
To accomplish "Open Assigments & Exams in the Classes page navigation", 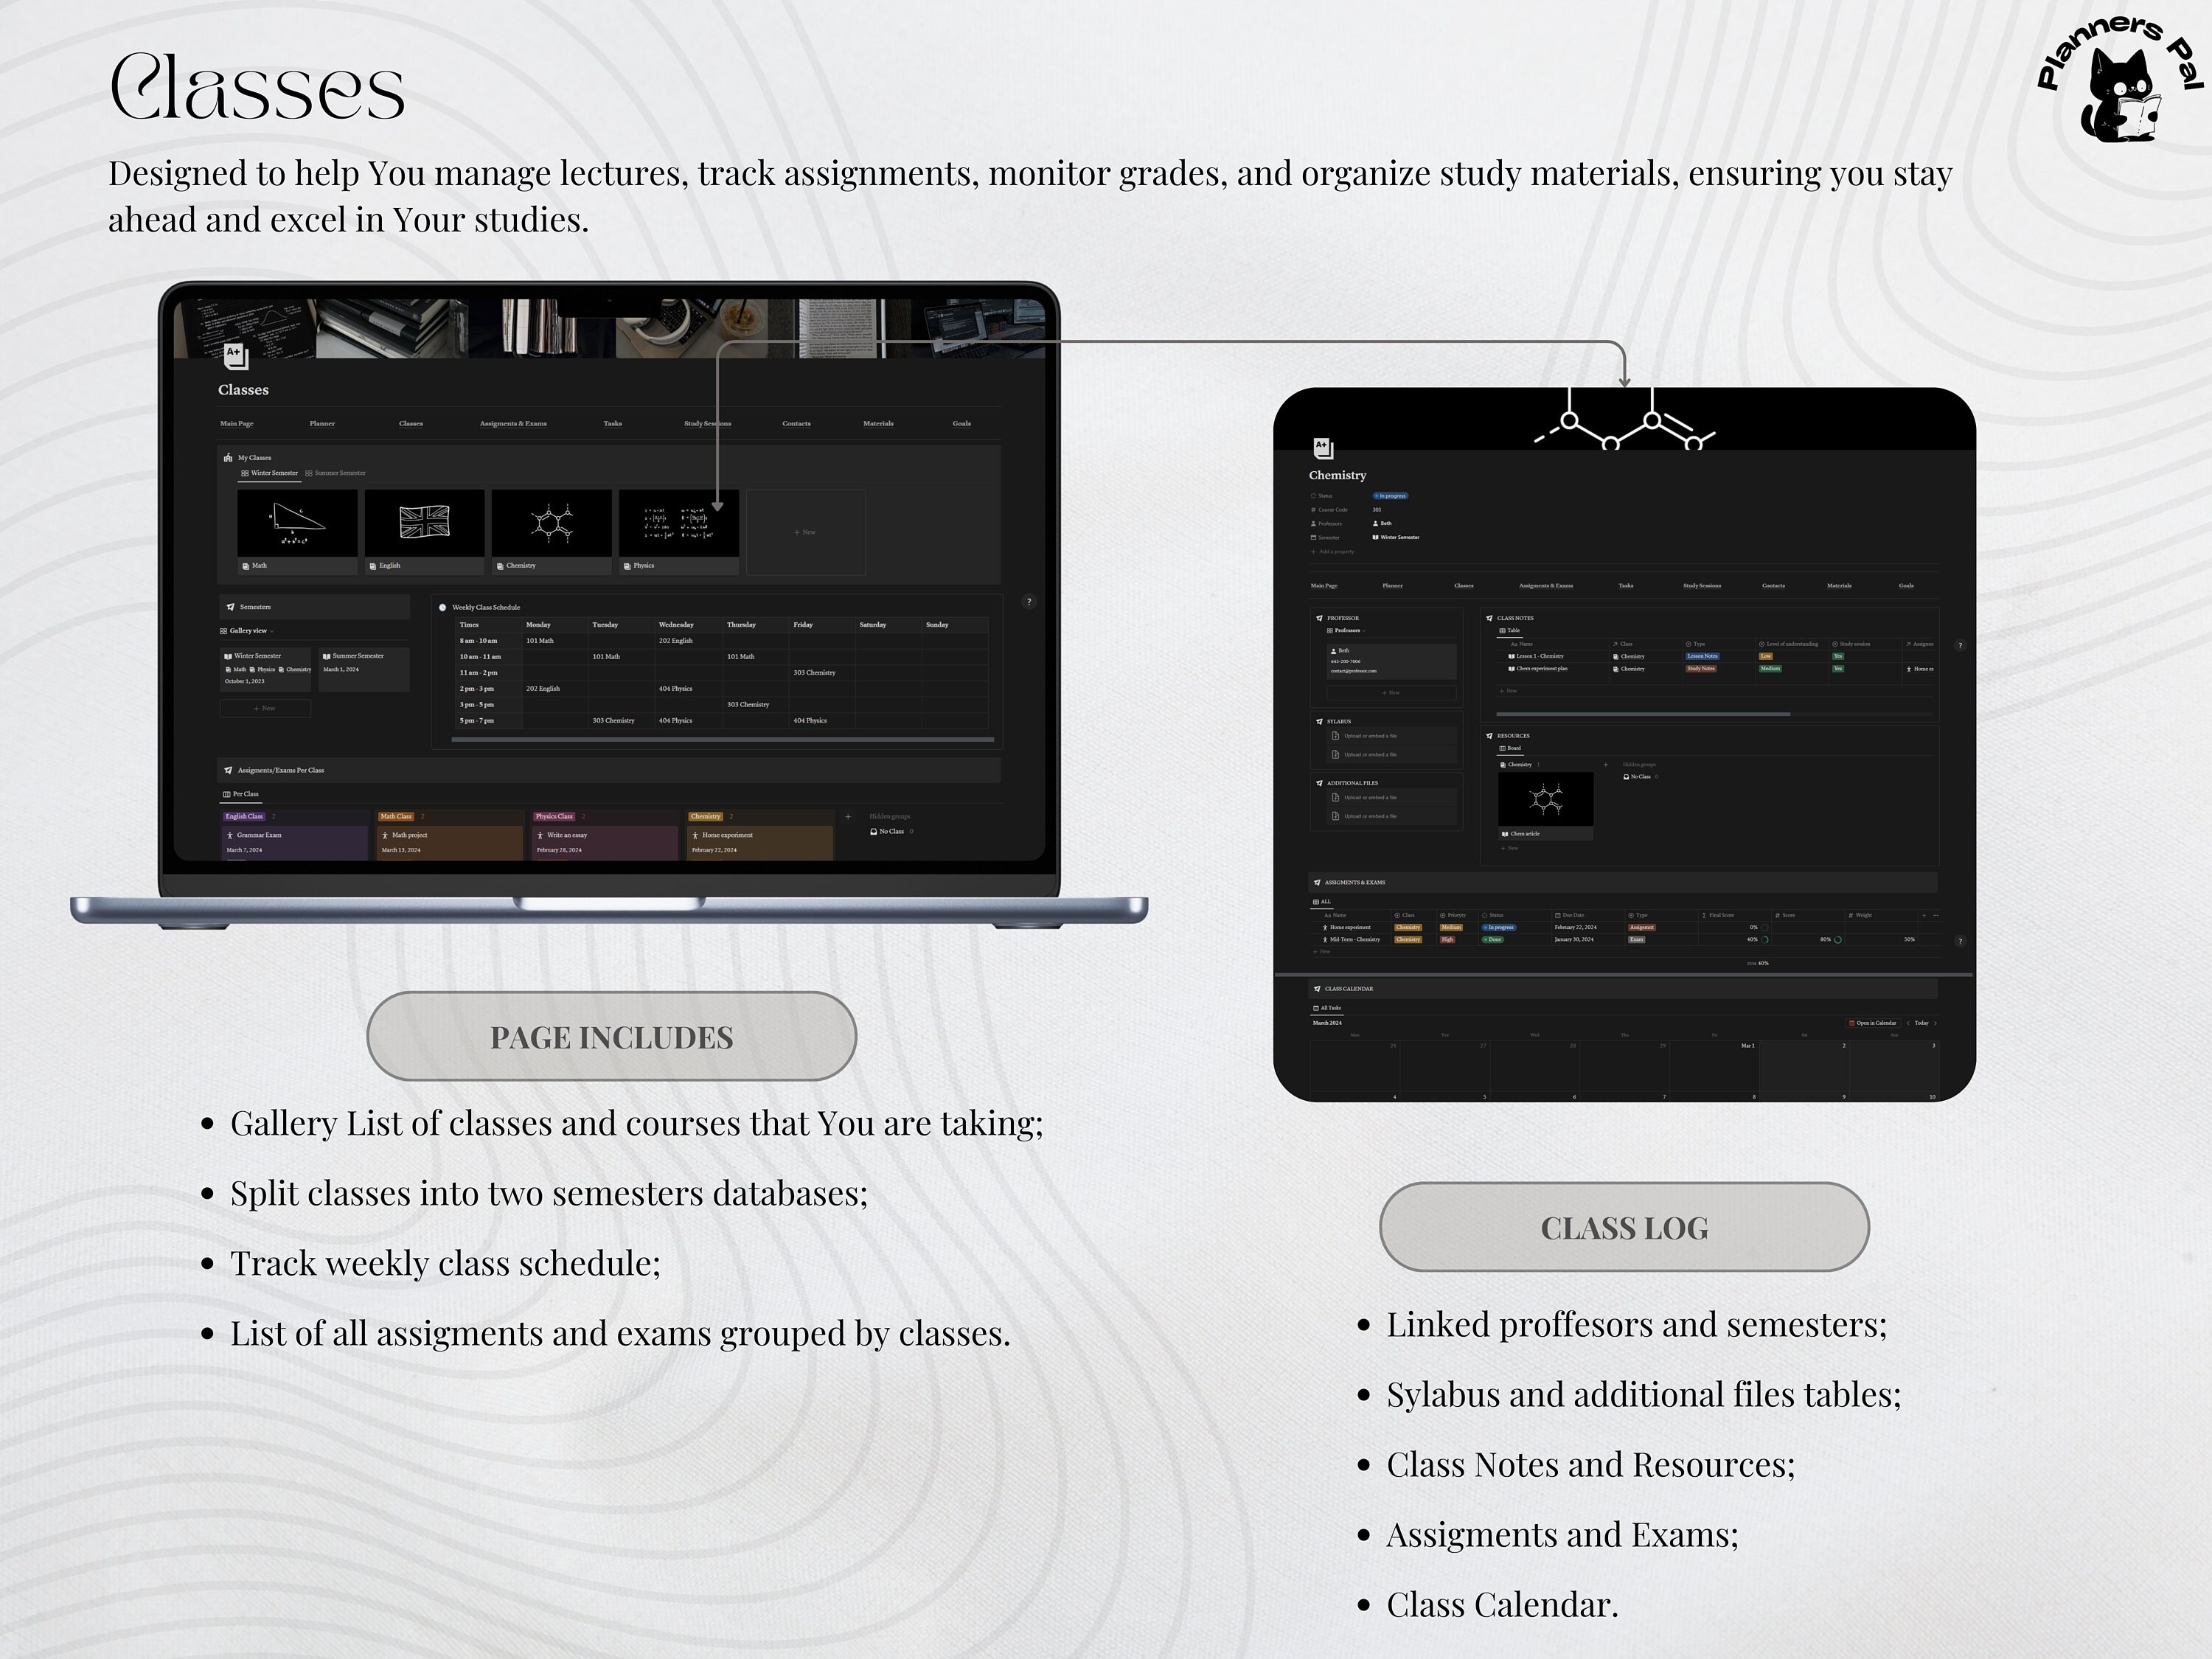I will [x=513, y=424].
